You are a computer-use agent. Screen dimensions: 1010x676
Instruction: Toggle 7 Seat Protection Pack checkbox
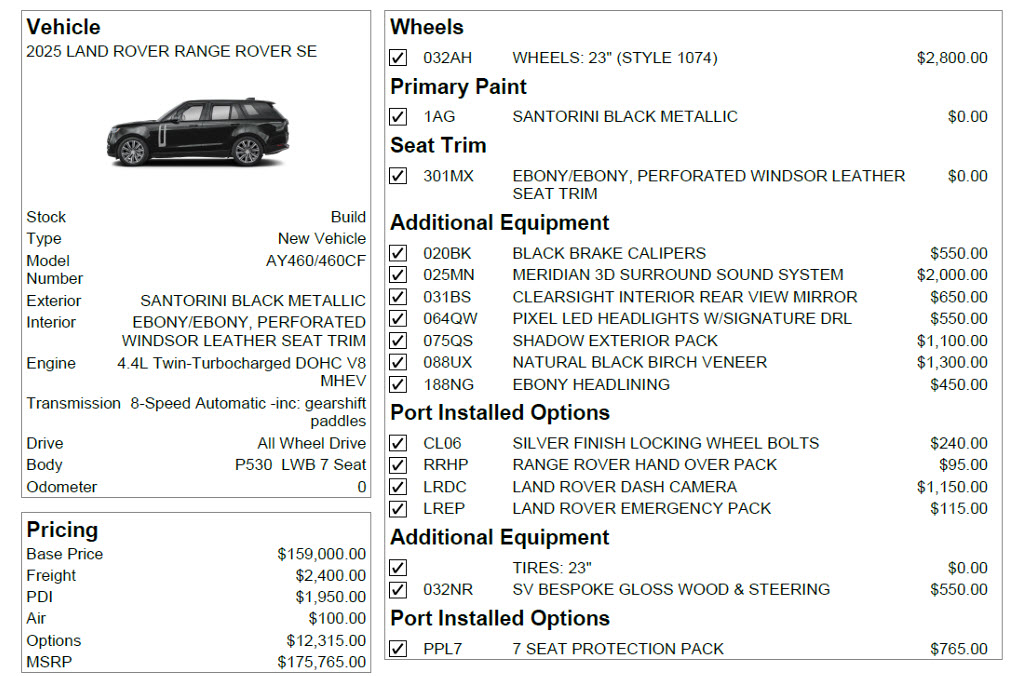coord(398,648)
